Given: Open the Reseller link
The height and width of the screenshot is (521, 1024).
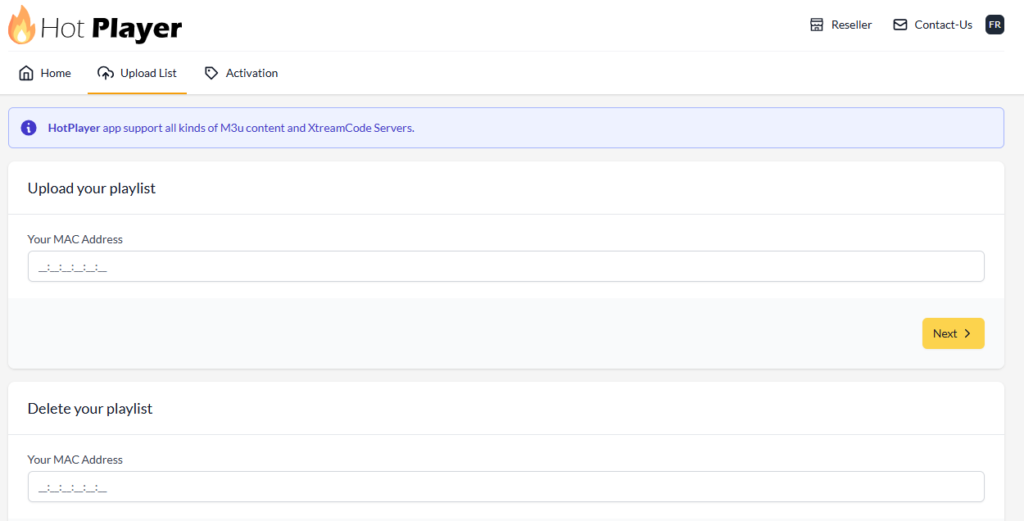Looking at the screenshot, I should (851, 25).
